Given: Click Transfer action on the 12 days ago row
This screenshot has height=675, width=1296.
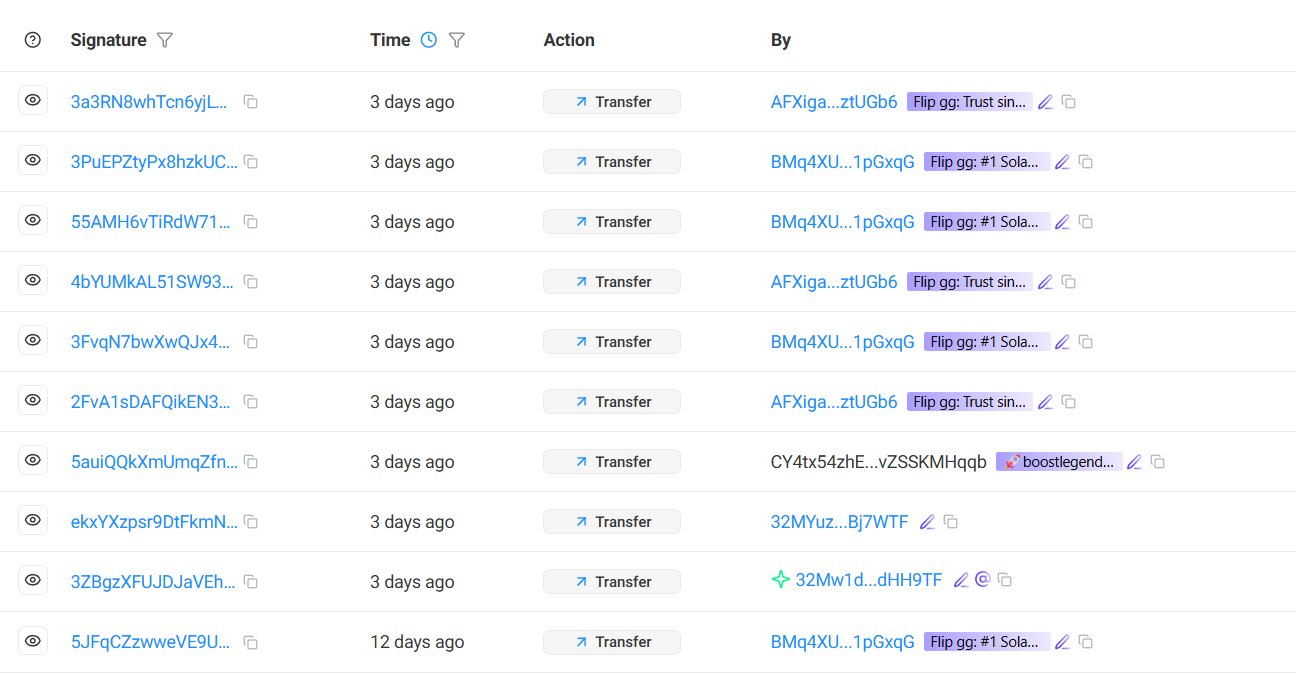Looking at the screenshot, I should tap(612, 642).
